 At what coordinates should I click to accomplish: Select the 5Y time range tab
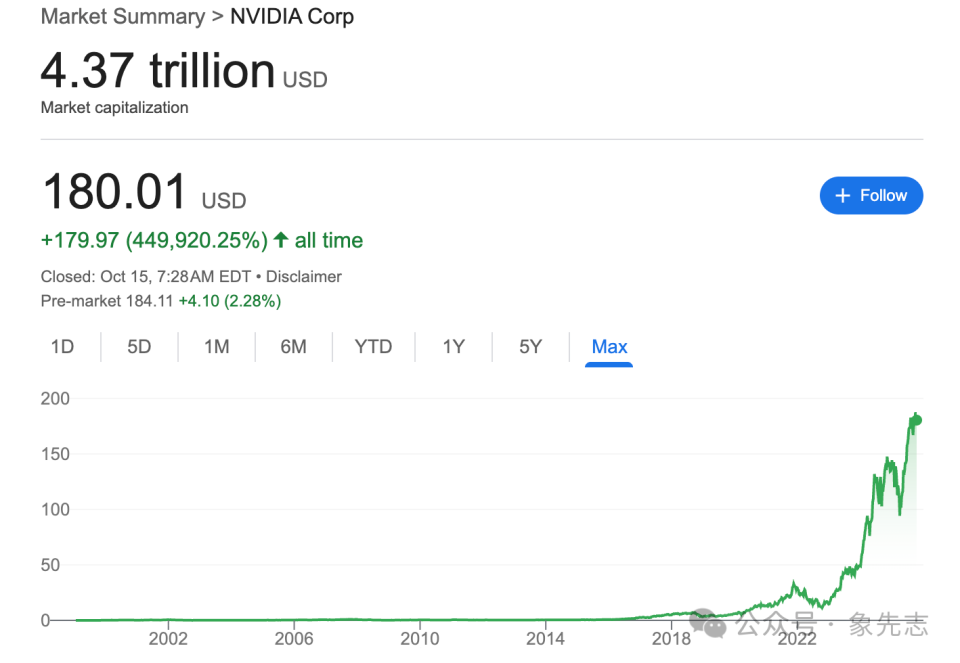point(530,347)
